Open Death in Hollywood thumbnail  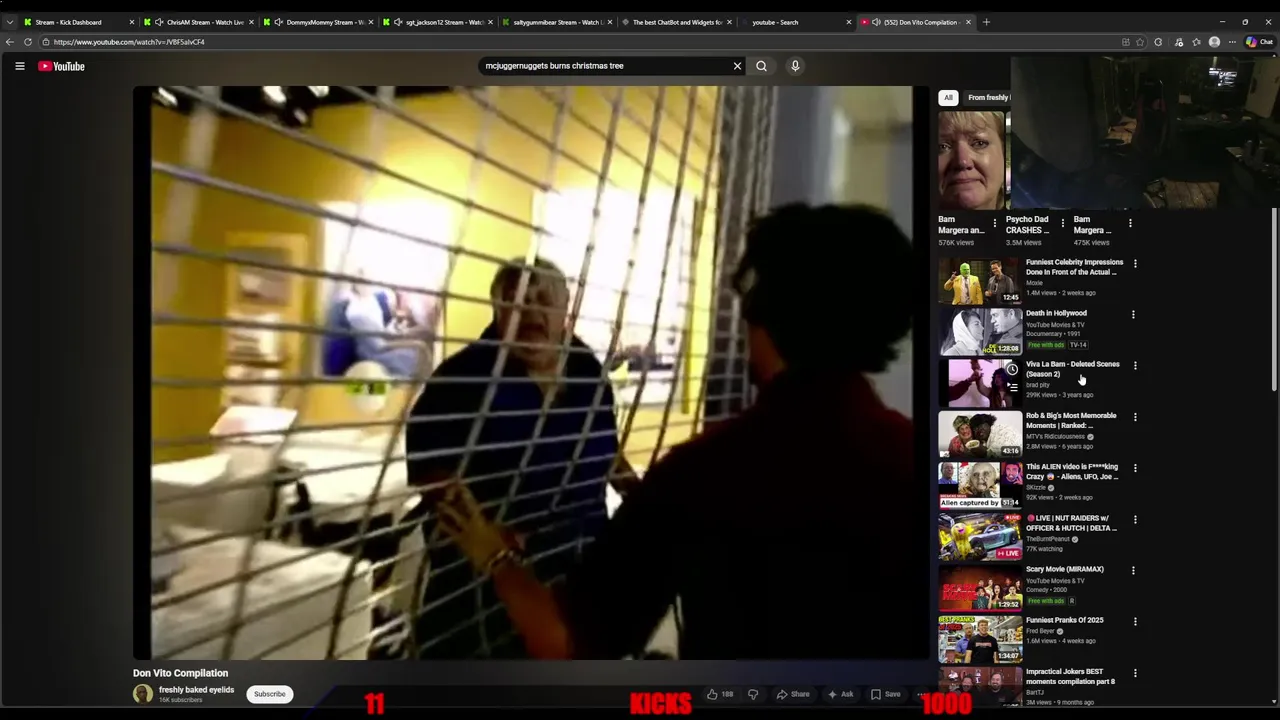[x=980, y=332]
